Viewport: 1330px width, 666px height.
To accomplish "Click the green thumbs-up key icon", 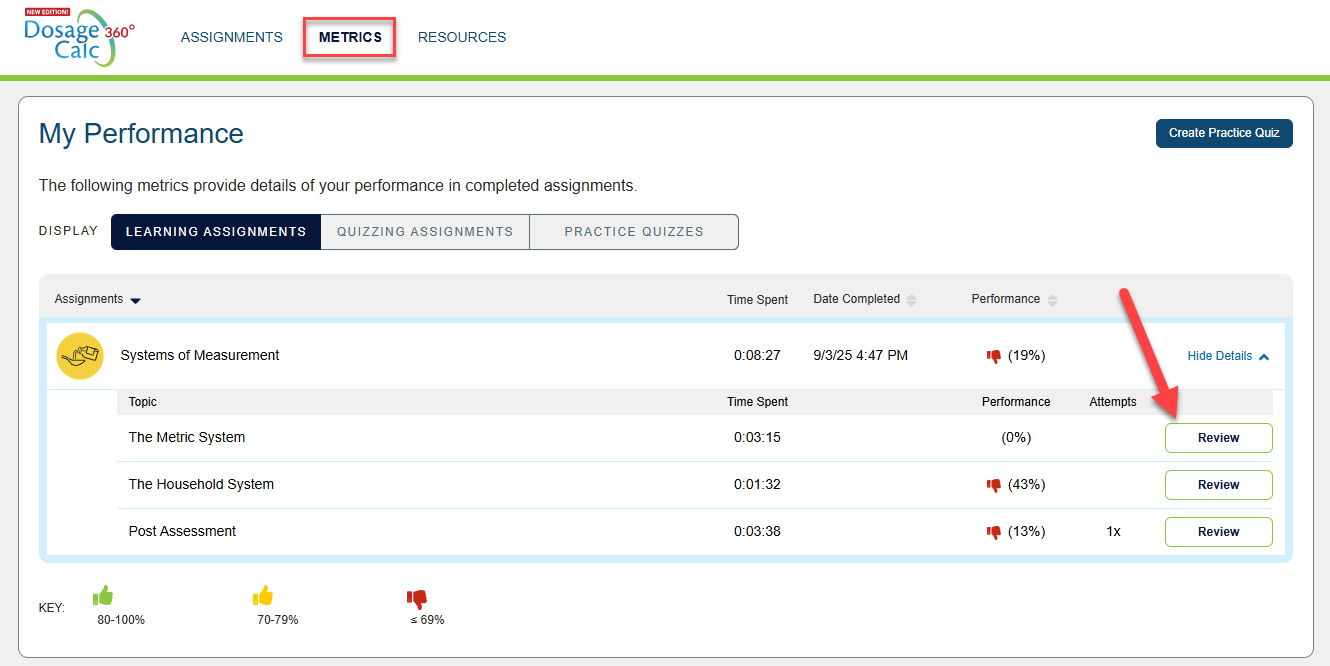I will point(103,596).
